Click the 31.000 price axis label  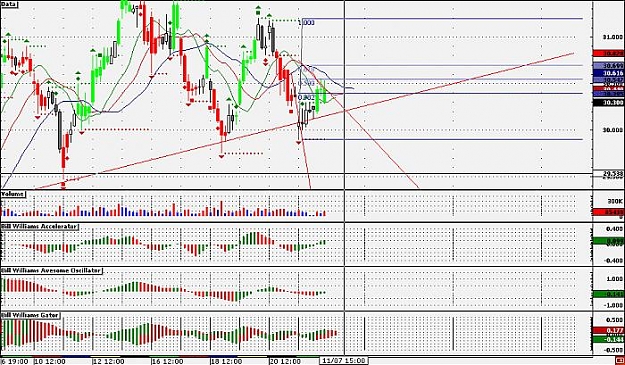613,37
